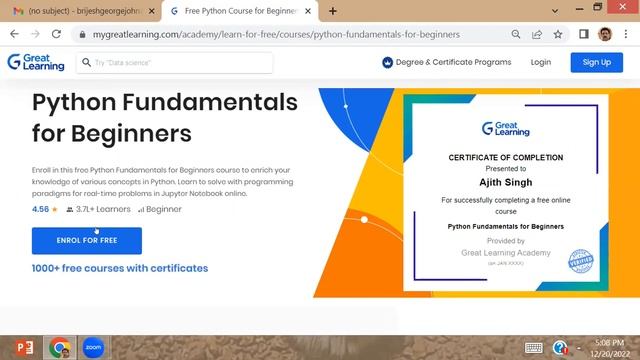This screenshot has height=360, width=640.
Task: Reload the page with the refresh icon
Action: [56, 34]
